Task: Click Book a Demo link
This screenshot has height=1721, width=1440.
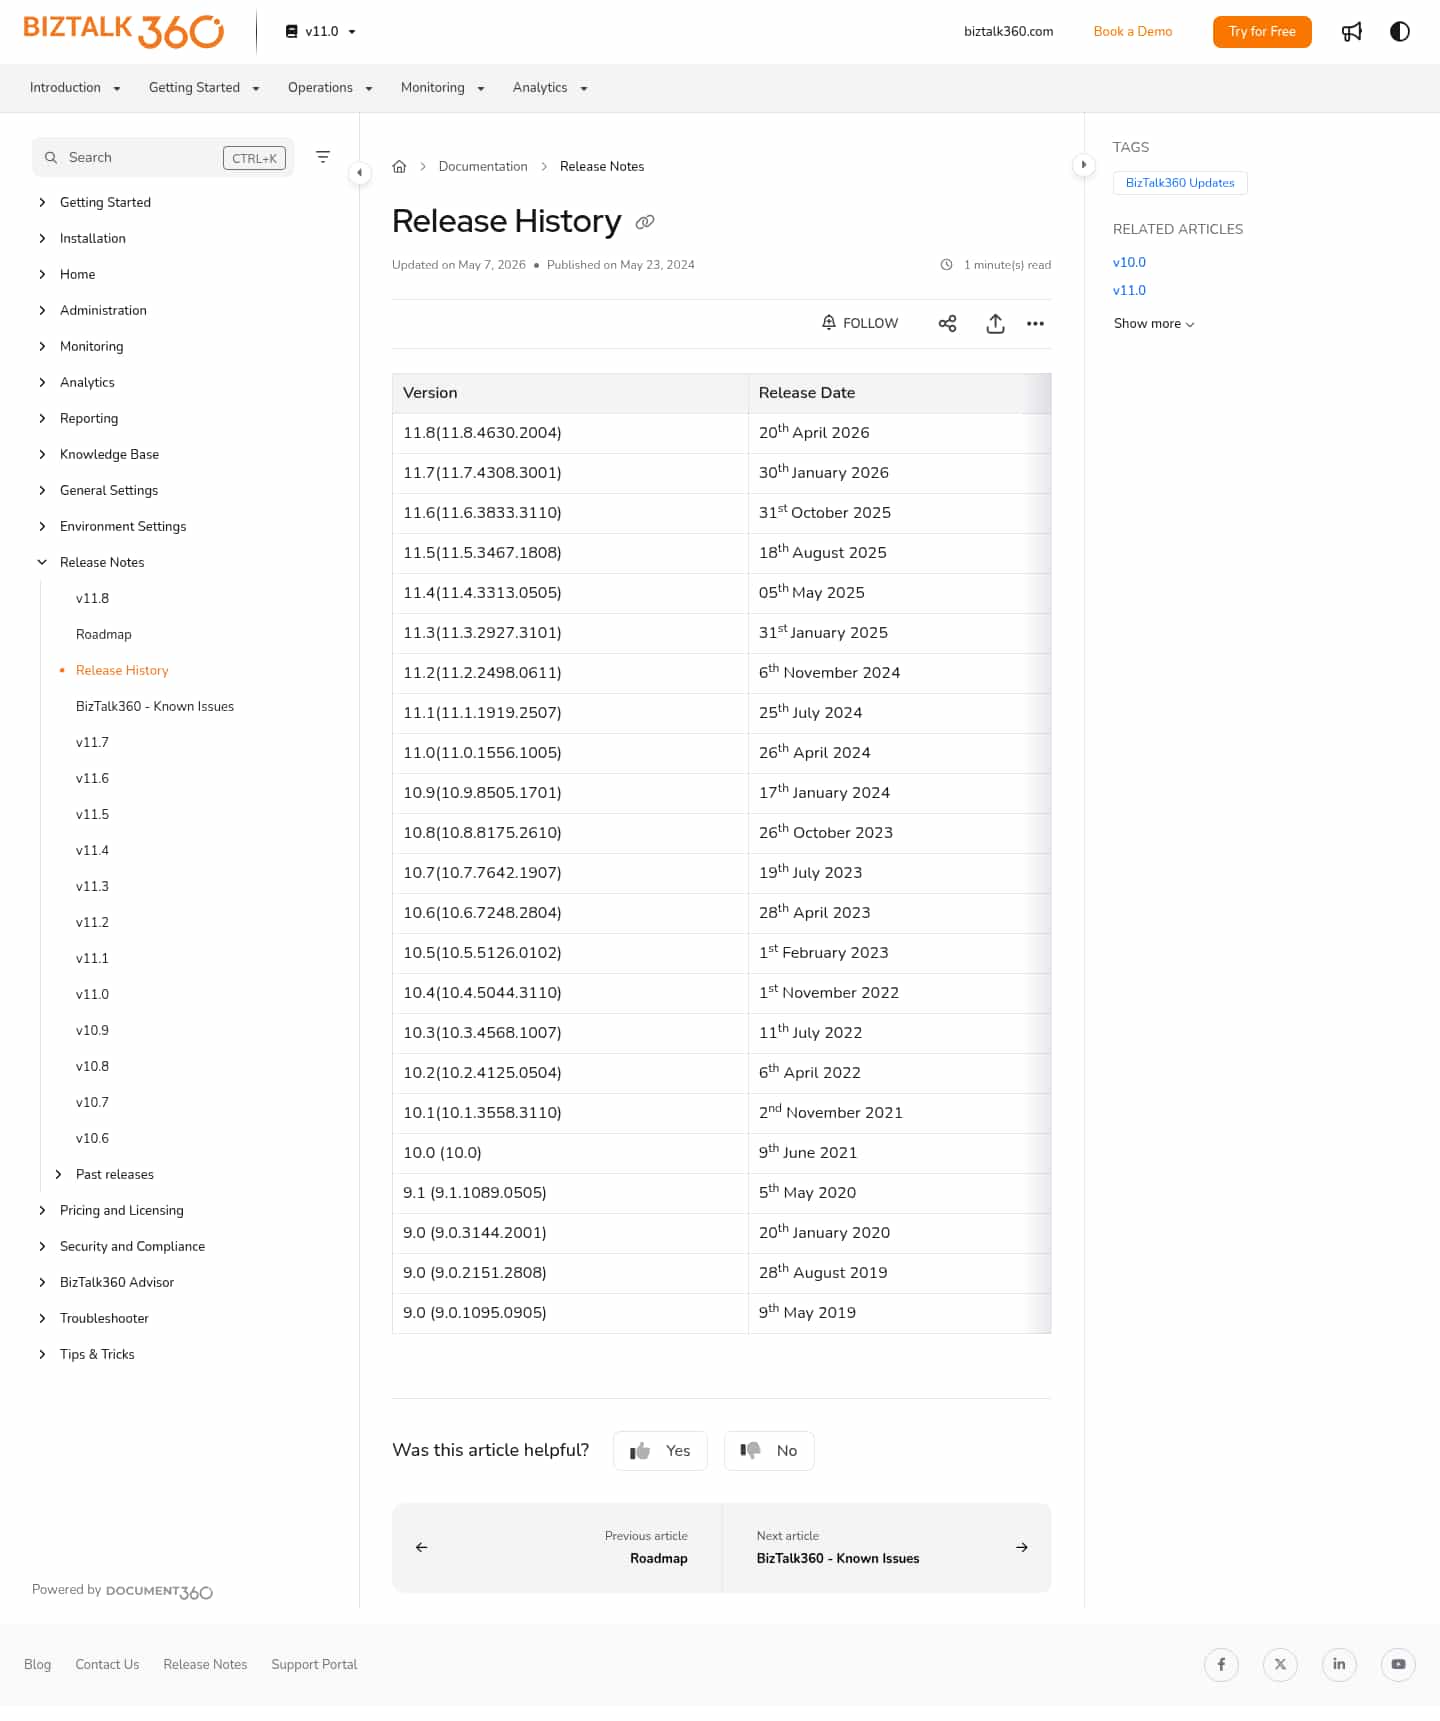Action: coord(1133,32)
